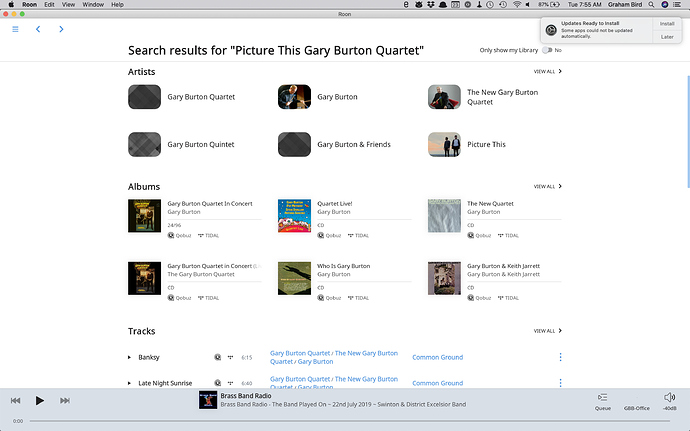
Task: Click the Gary Burton artist photo
Action: tap(294, 97)
